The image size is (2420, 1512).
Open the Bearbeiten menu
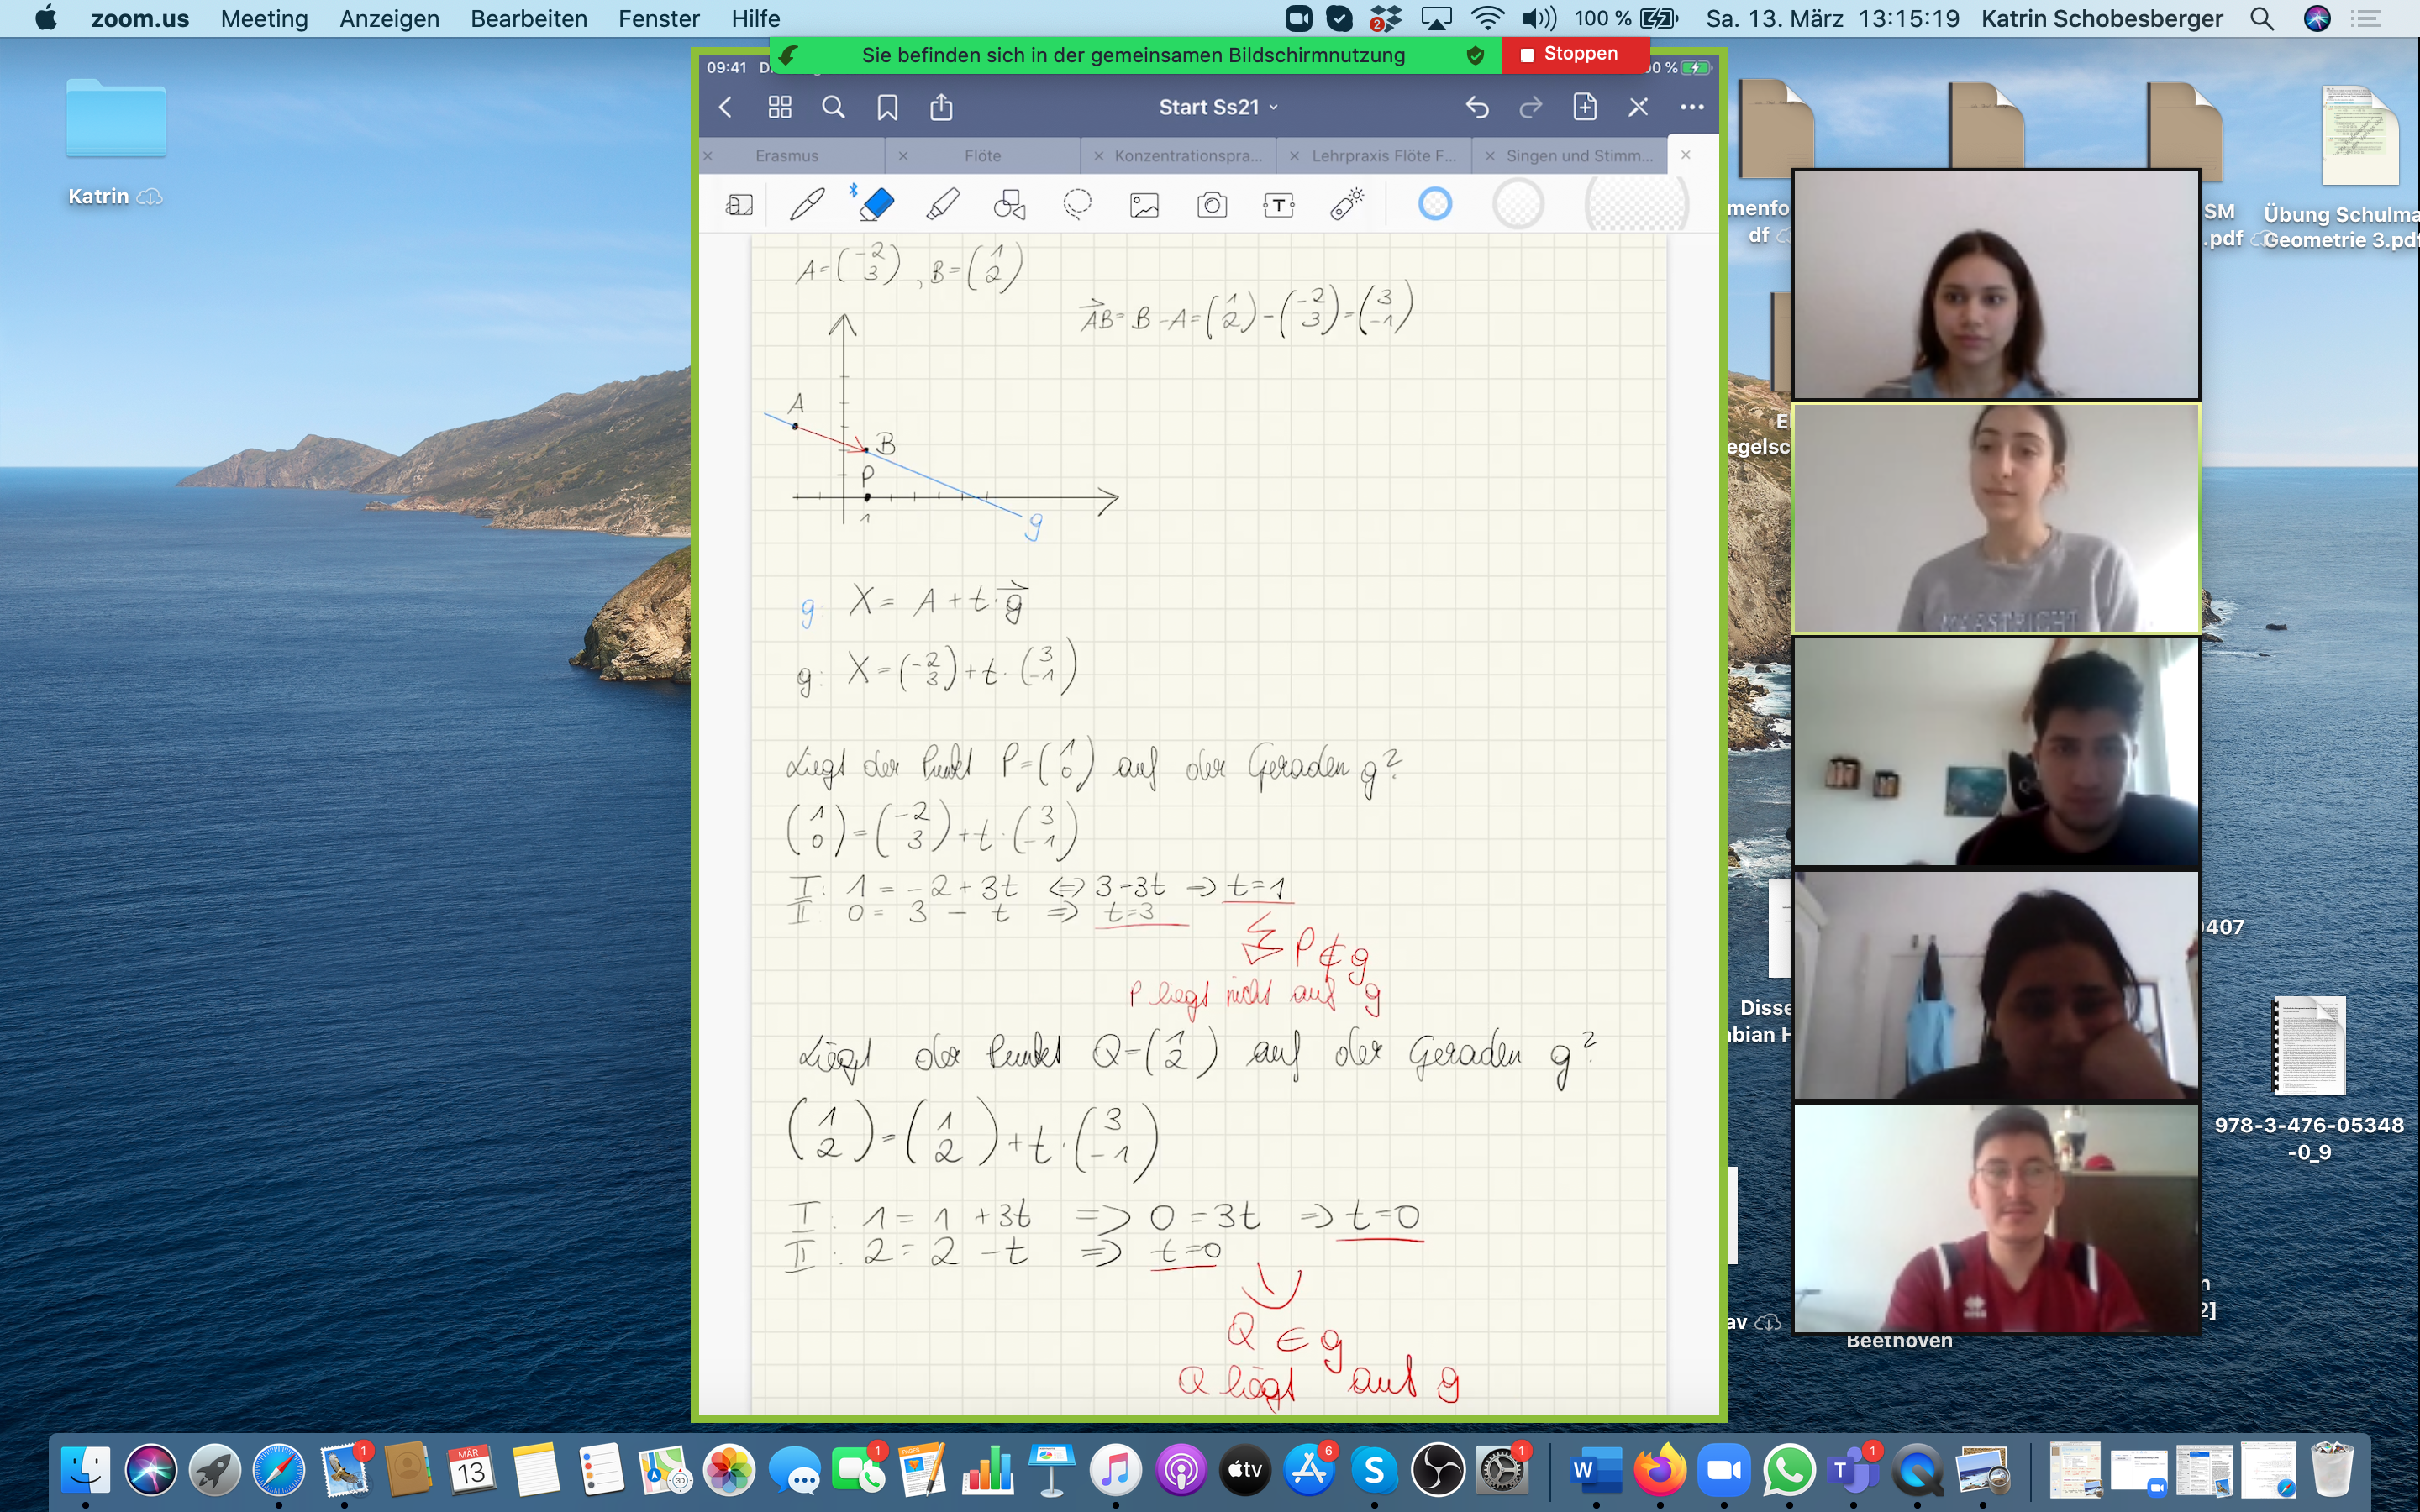528,18
